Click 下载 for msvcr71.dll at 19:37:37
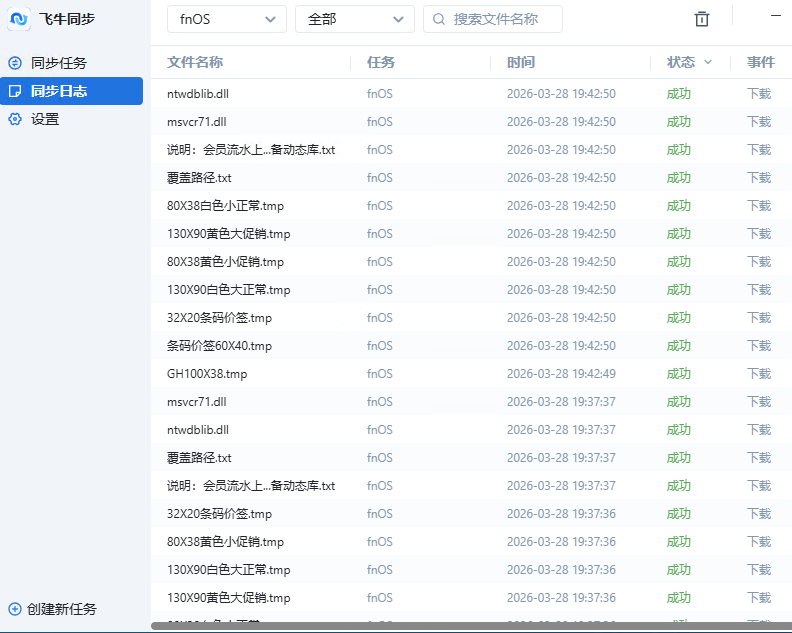 (759, 402)
